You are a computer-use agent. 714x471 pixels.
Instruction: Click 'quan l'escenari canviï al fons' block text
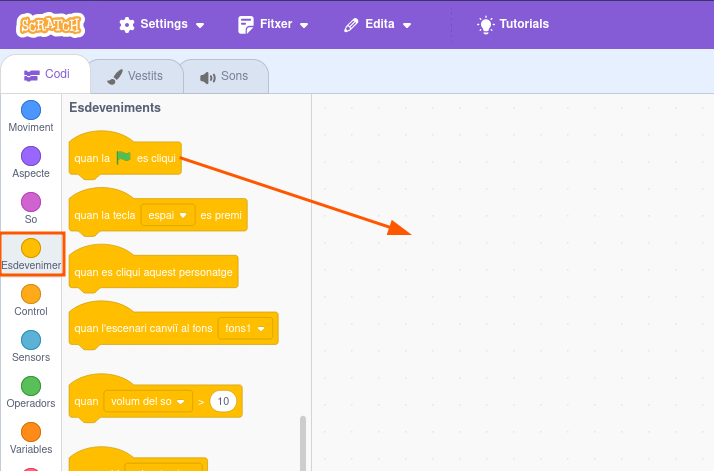pos(143,328)
